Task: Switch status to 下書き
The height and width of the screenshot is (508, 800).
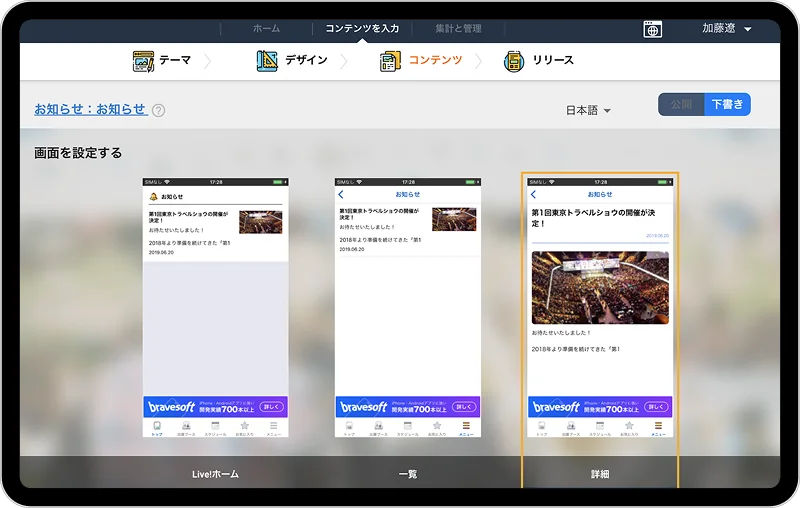Action: pyautogui.click(x=727, y=104)
